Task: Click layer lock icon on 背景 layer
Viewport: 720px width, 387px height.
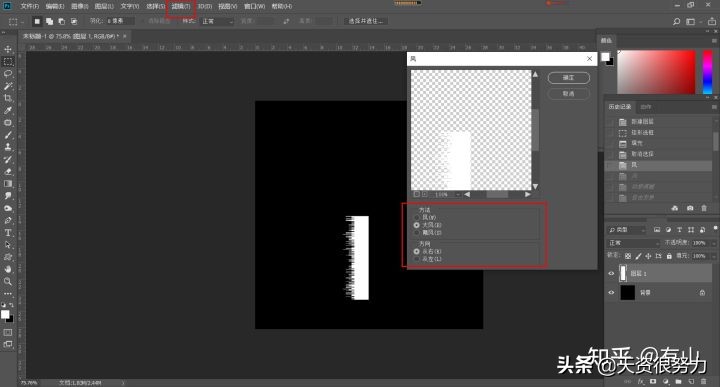Action: pyautogui.click(x=702, y=292)
